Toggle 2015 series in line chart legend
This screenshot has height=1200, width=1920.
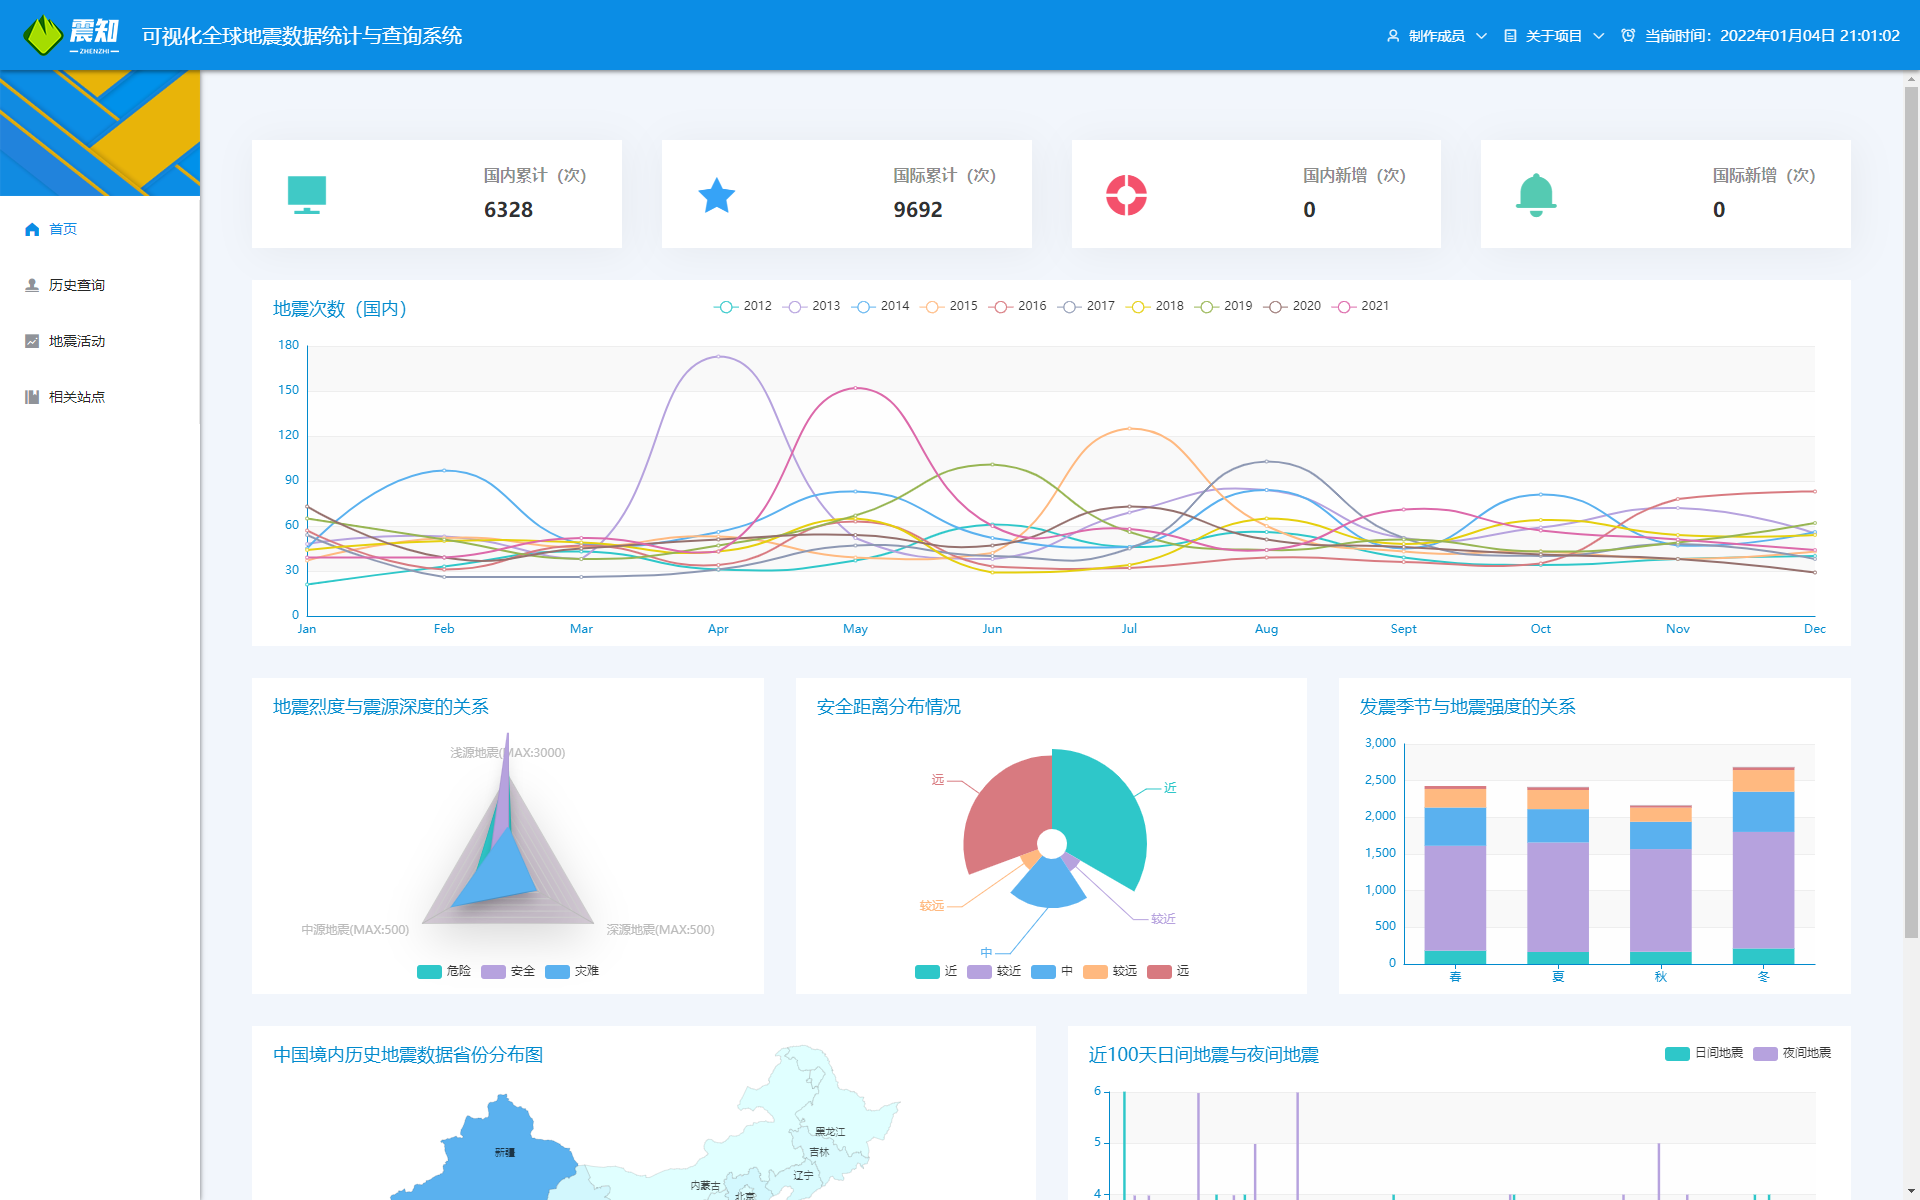click(x=949, y=306)
